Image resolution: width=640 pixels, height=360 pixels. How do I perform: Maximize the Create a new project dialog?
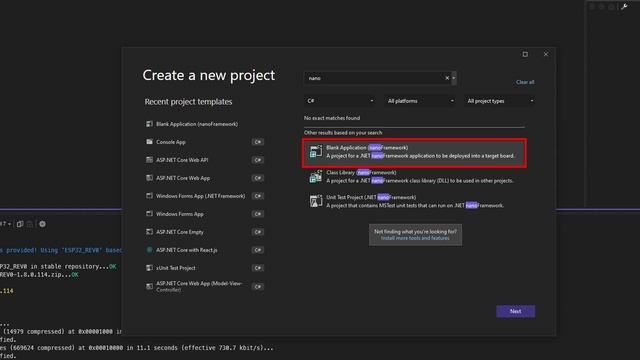click(525, 54)
